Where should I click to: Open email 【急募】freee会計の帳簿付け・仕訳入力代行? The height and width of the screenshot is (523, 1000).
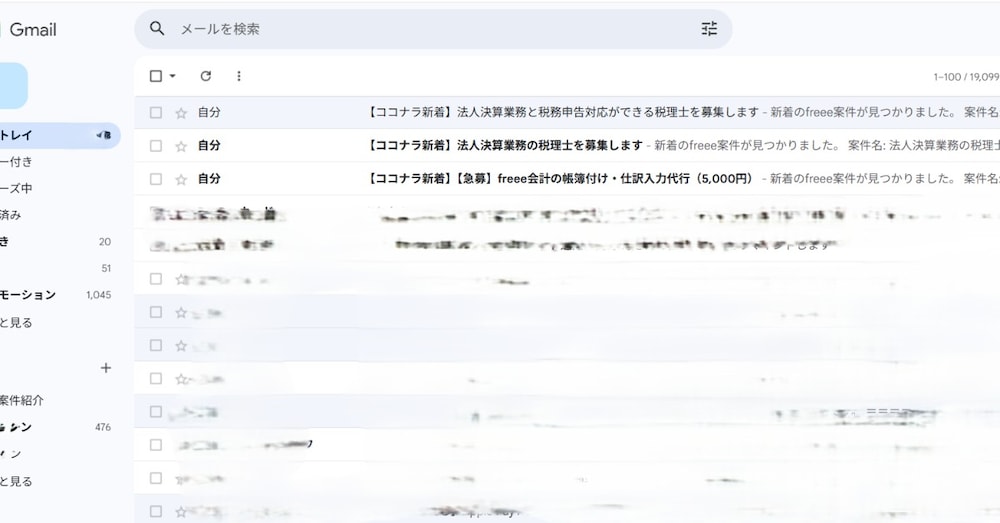tap(566, 179)
